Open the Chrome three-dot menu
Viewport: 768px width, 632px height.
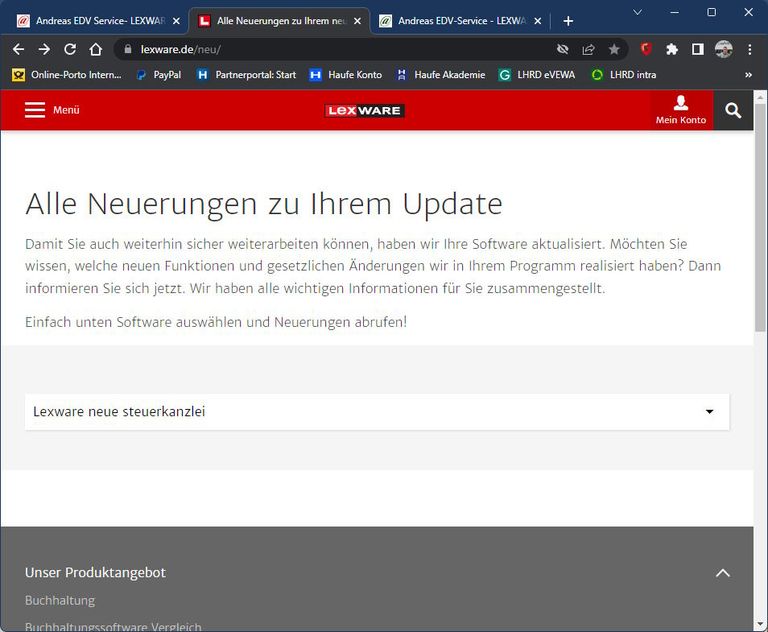click(749, 49)
